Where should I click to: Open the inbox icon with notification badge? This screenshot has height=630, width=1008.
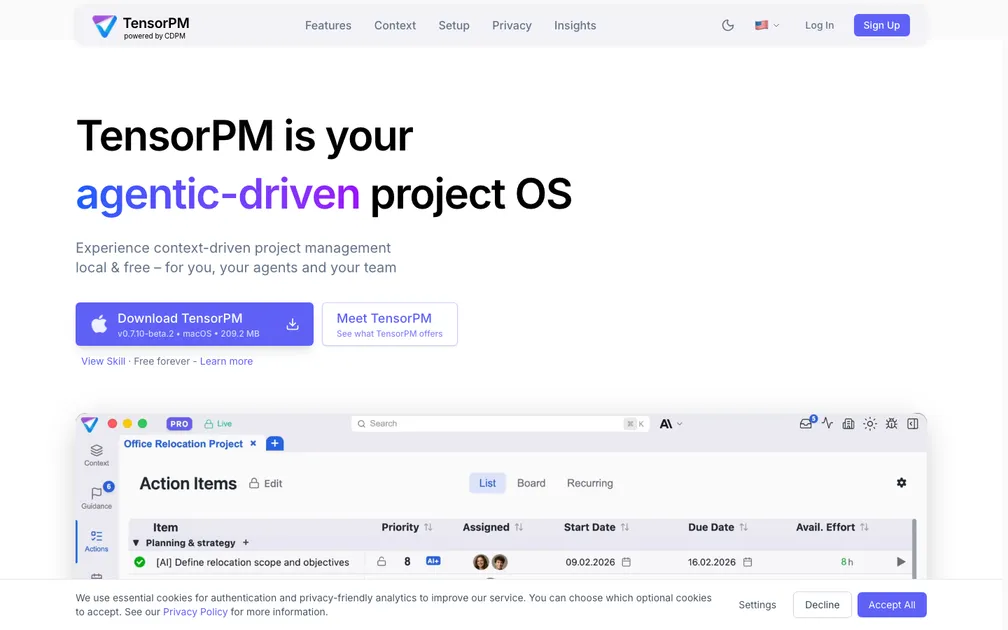click(x=807, y=423)
